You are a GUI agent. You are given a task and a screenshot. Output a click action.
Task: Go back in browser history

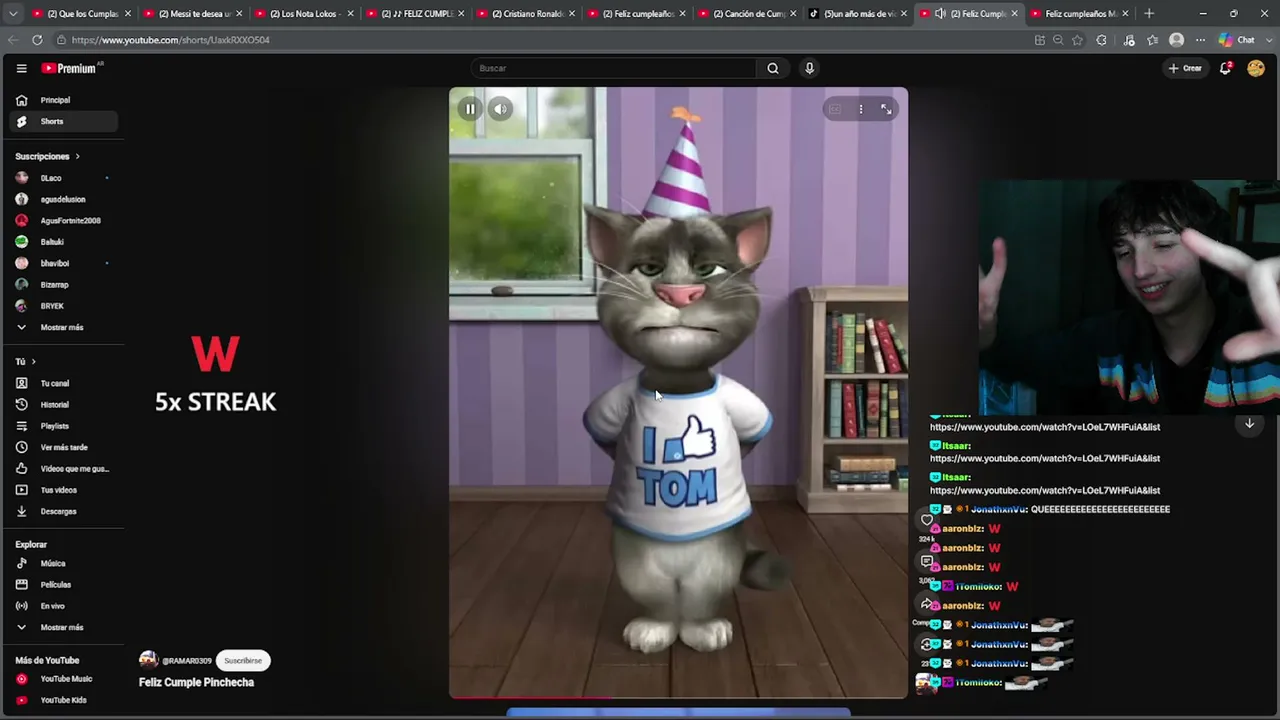pyautogui.click(x=13, y=40)
